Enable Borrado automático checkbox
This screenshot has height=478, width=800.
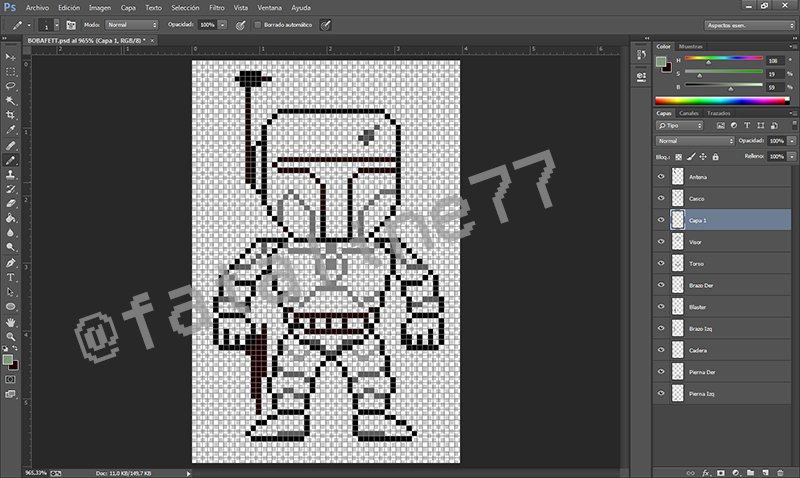tap(258, 24)
